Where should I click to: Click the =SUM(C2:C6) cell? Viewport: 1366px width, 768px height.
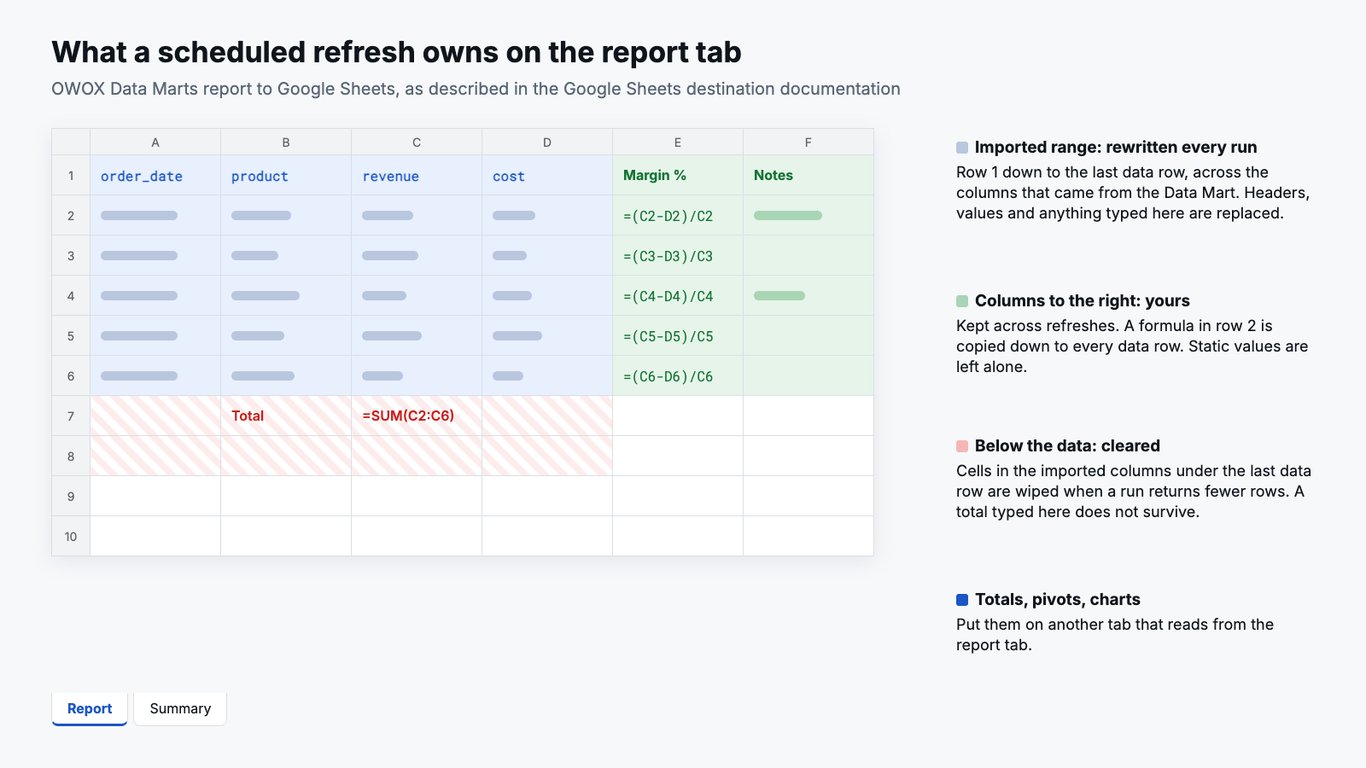tap(417, 416)
